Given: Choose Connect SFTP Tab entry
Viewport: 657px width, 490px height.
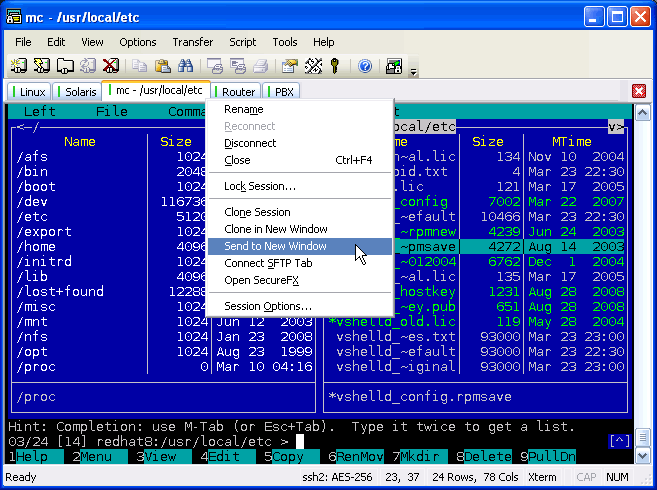Looking at the screenshot, I should (x=300, y=263).
